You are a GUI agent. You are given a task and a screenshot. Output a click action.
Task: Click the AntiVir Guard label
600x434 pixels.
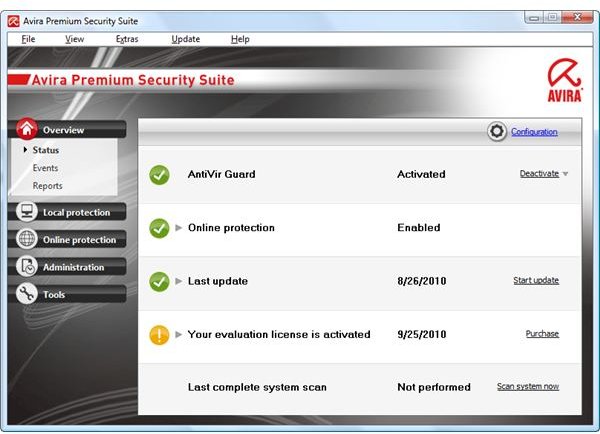222,175
